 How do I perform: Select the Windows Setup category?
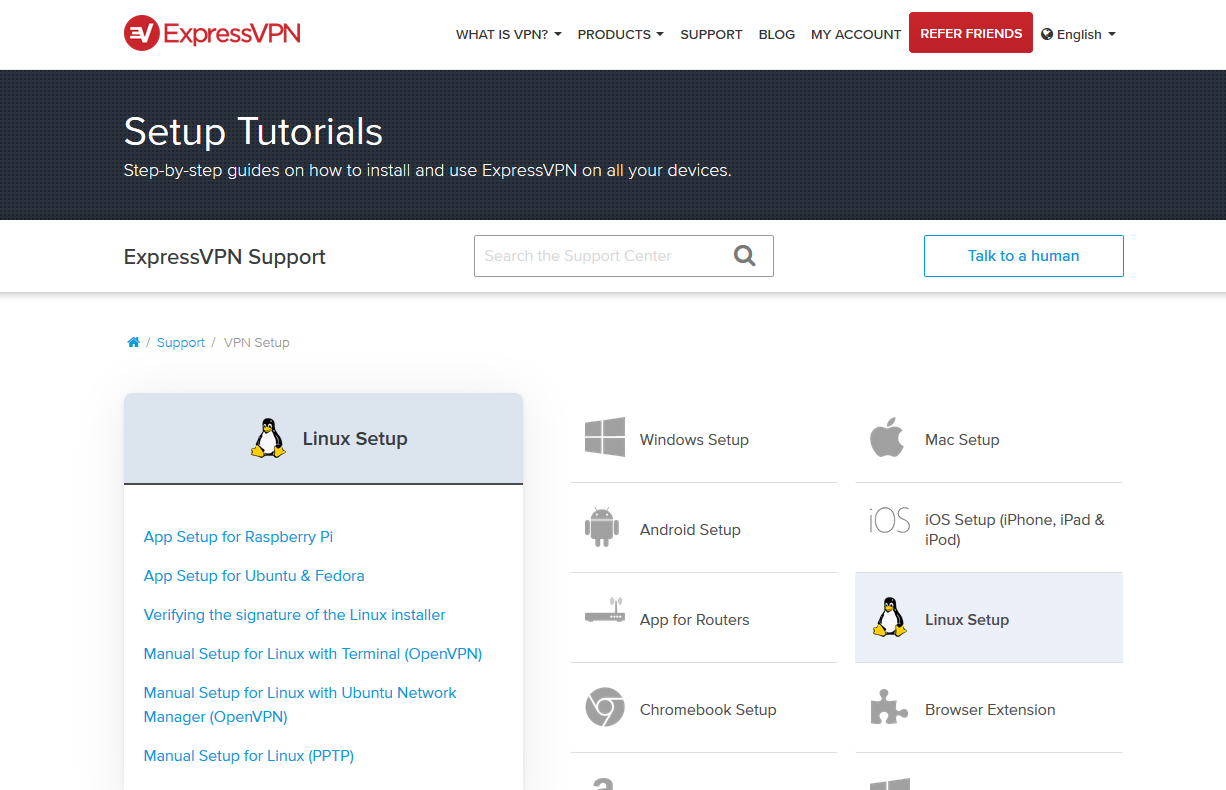[704, 438]
